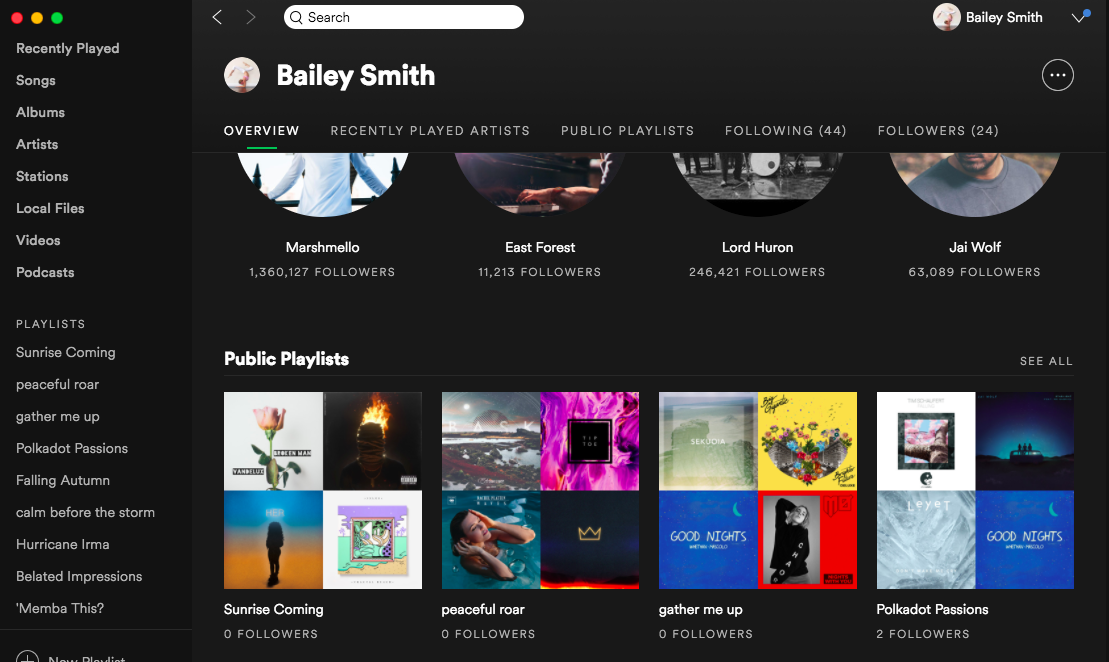Click peaceful roar title under its cover
1109x662 pixels.
click(483, 610)
